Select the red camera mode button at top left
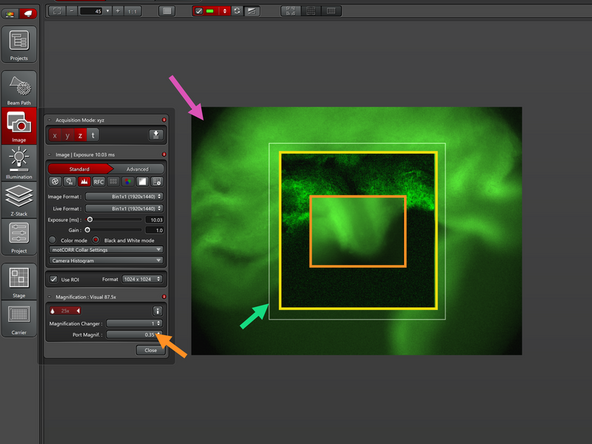592x444 pixels. (28, 14)
